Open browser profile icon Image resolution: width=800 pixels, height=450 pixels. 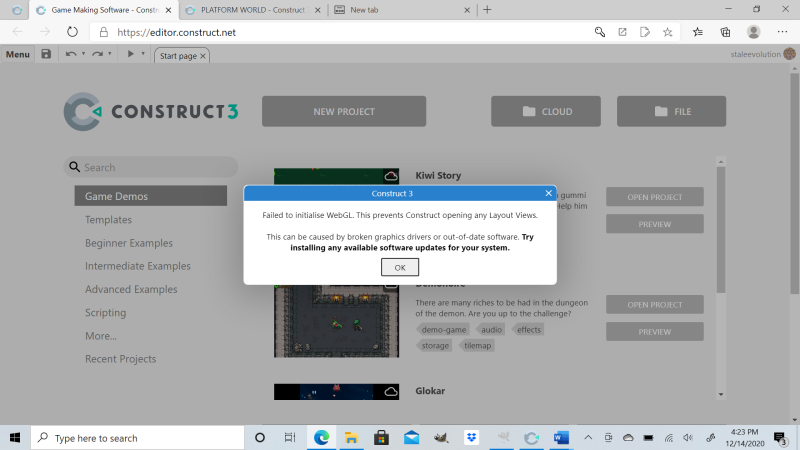click(x=753, y=32)
